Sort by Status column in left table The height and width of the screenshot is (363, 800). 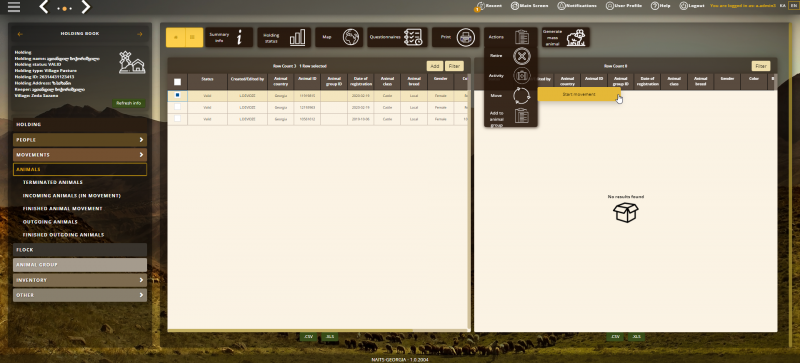(207, 82)
